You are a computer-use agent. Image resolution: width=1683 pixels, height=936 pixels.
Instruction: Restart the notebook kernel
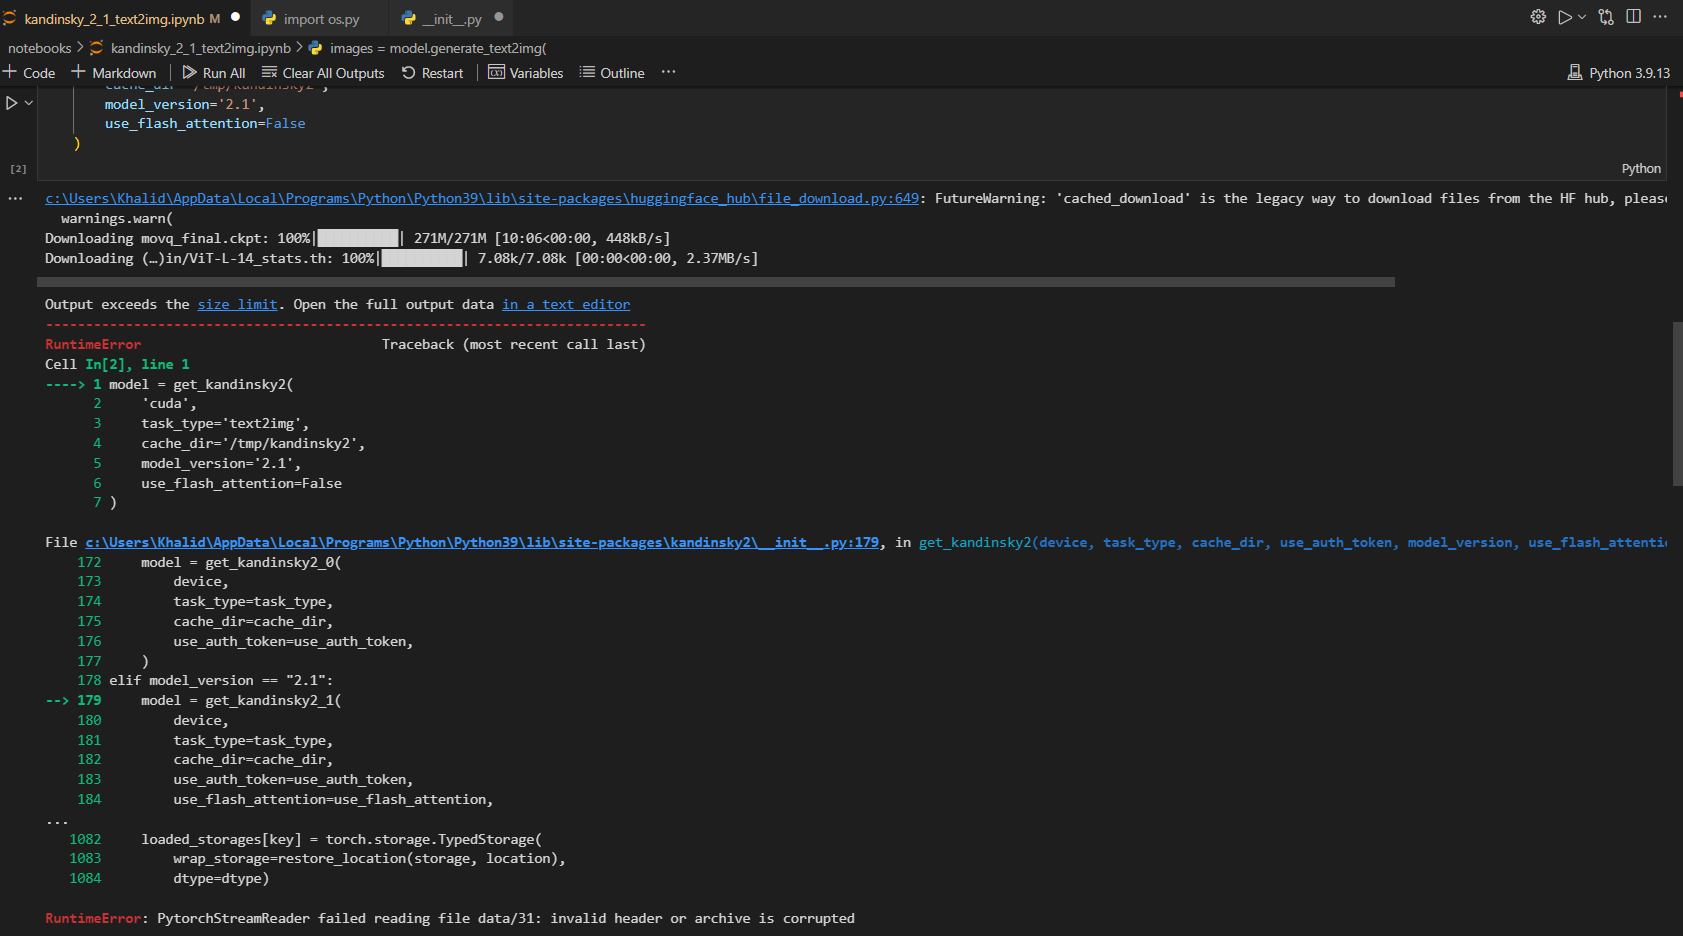(433, 72)
